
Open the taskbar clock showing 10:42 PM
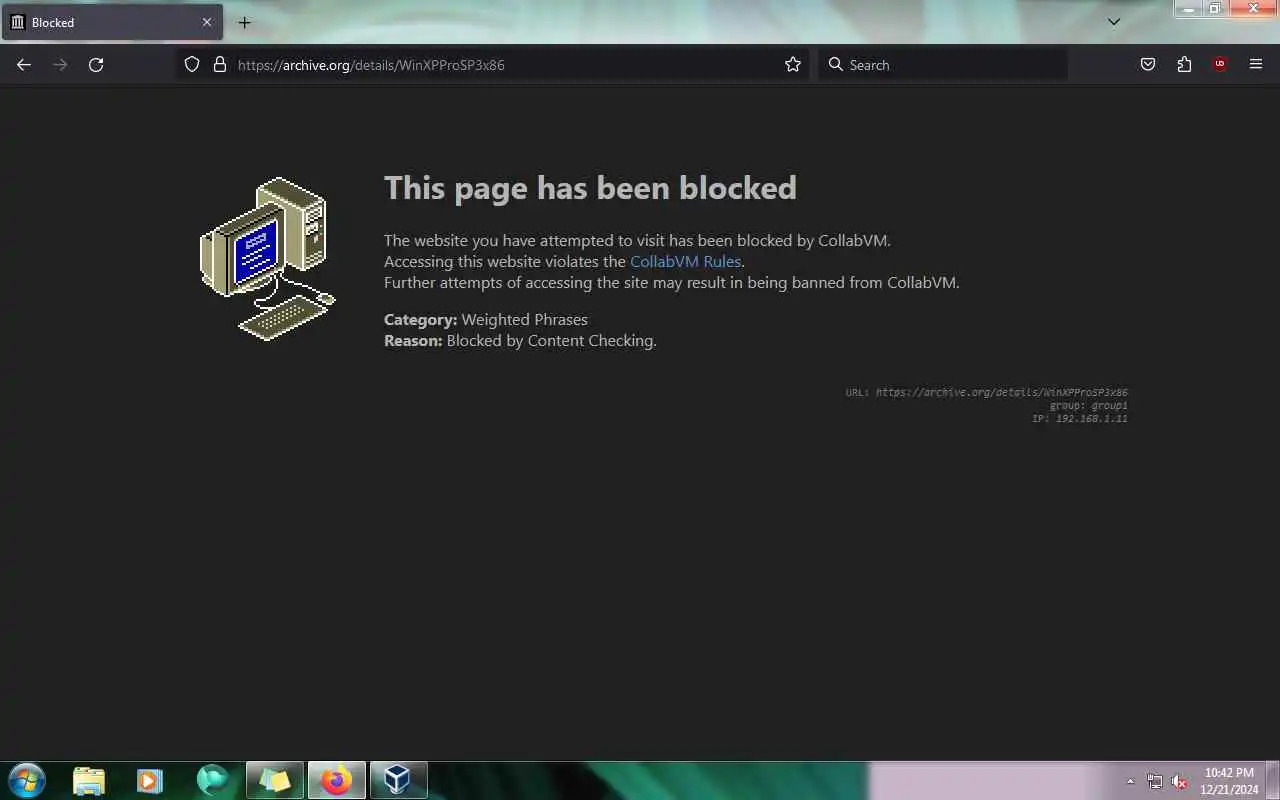point(1229,781)
